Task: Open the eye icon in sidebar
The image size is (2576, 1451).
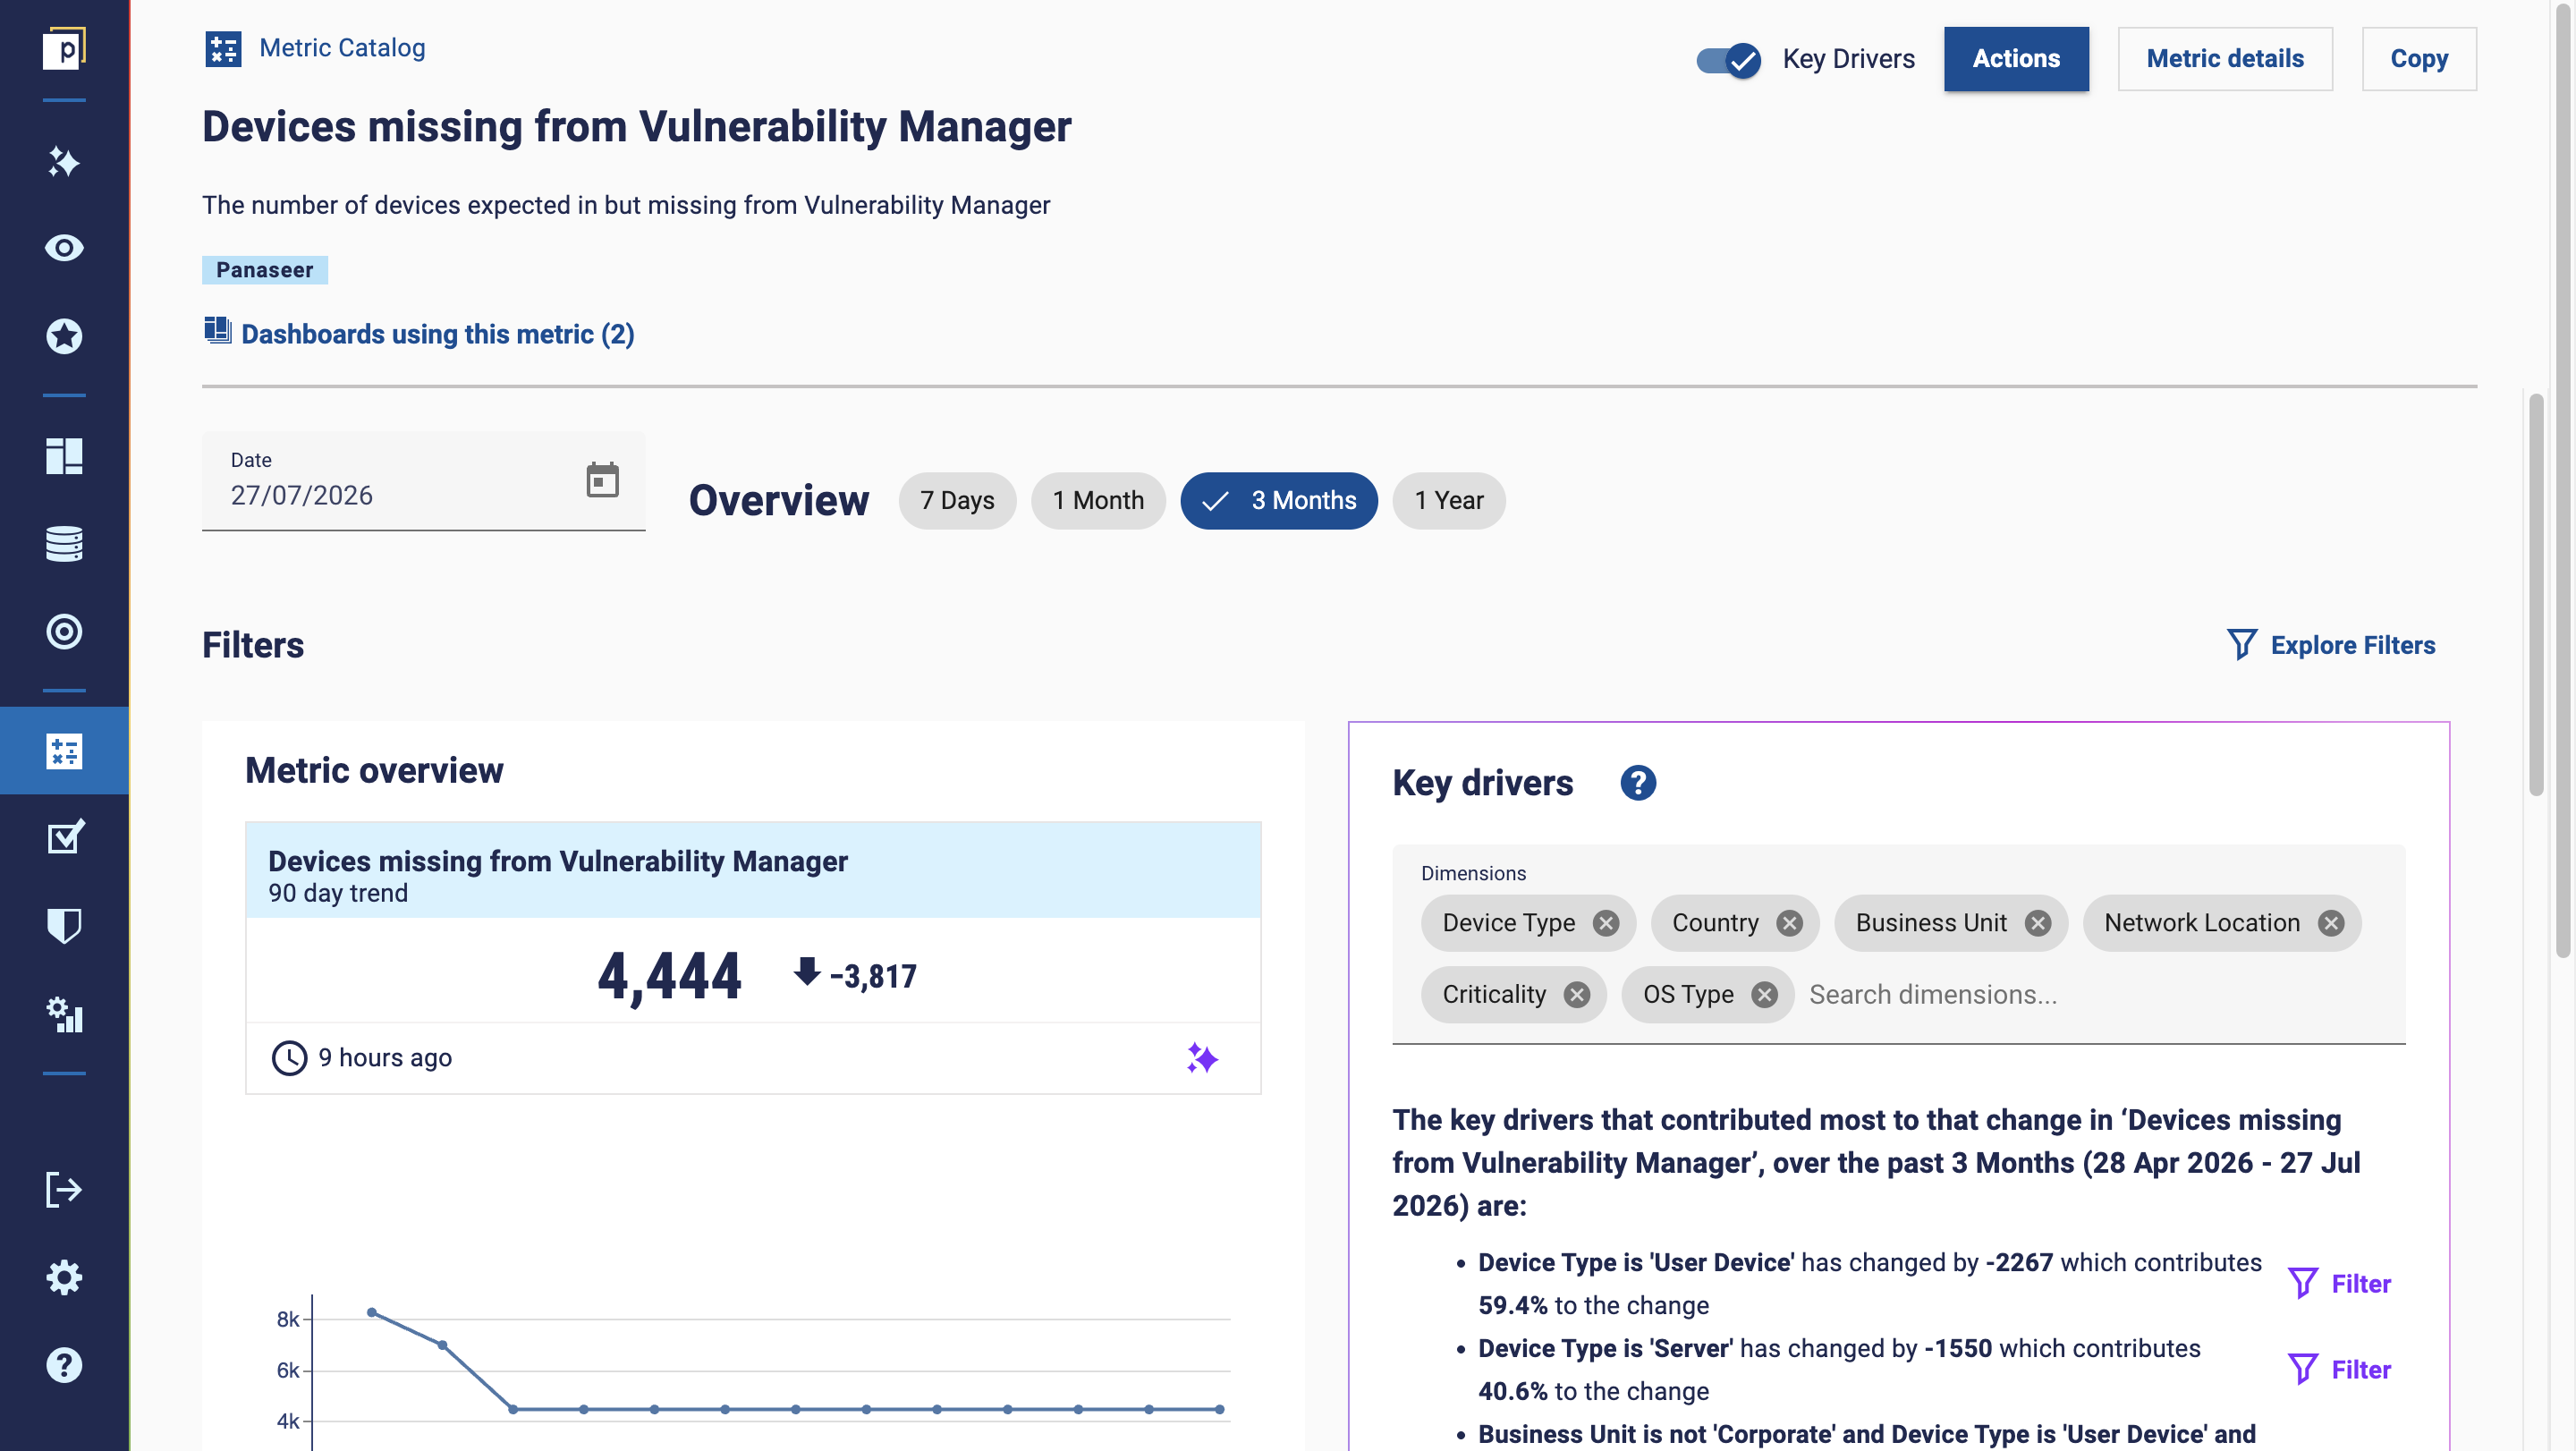Action: tap(64, 247)
